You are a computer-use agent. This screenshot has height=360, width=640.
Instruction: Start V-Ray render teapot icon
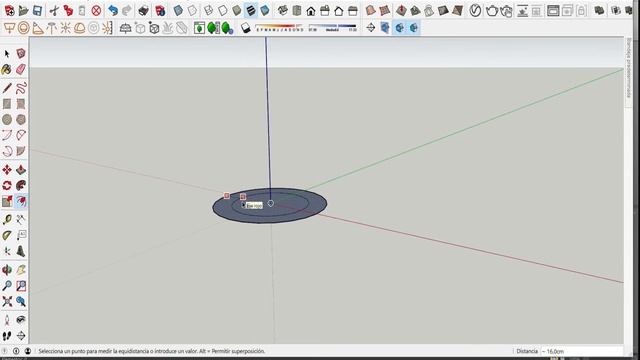(492, 11)
